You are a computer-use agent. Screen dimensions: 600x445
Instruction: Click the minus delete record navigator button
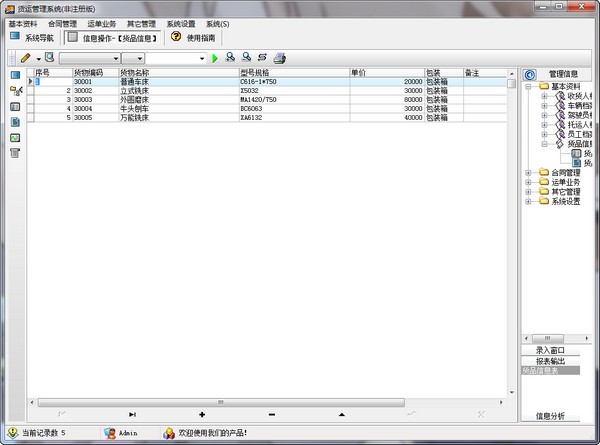[272, 413]
